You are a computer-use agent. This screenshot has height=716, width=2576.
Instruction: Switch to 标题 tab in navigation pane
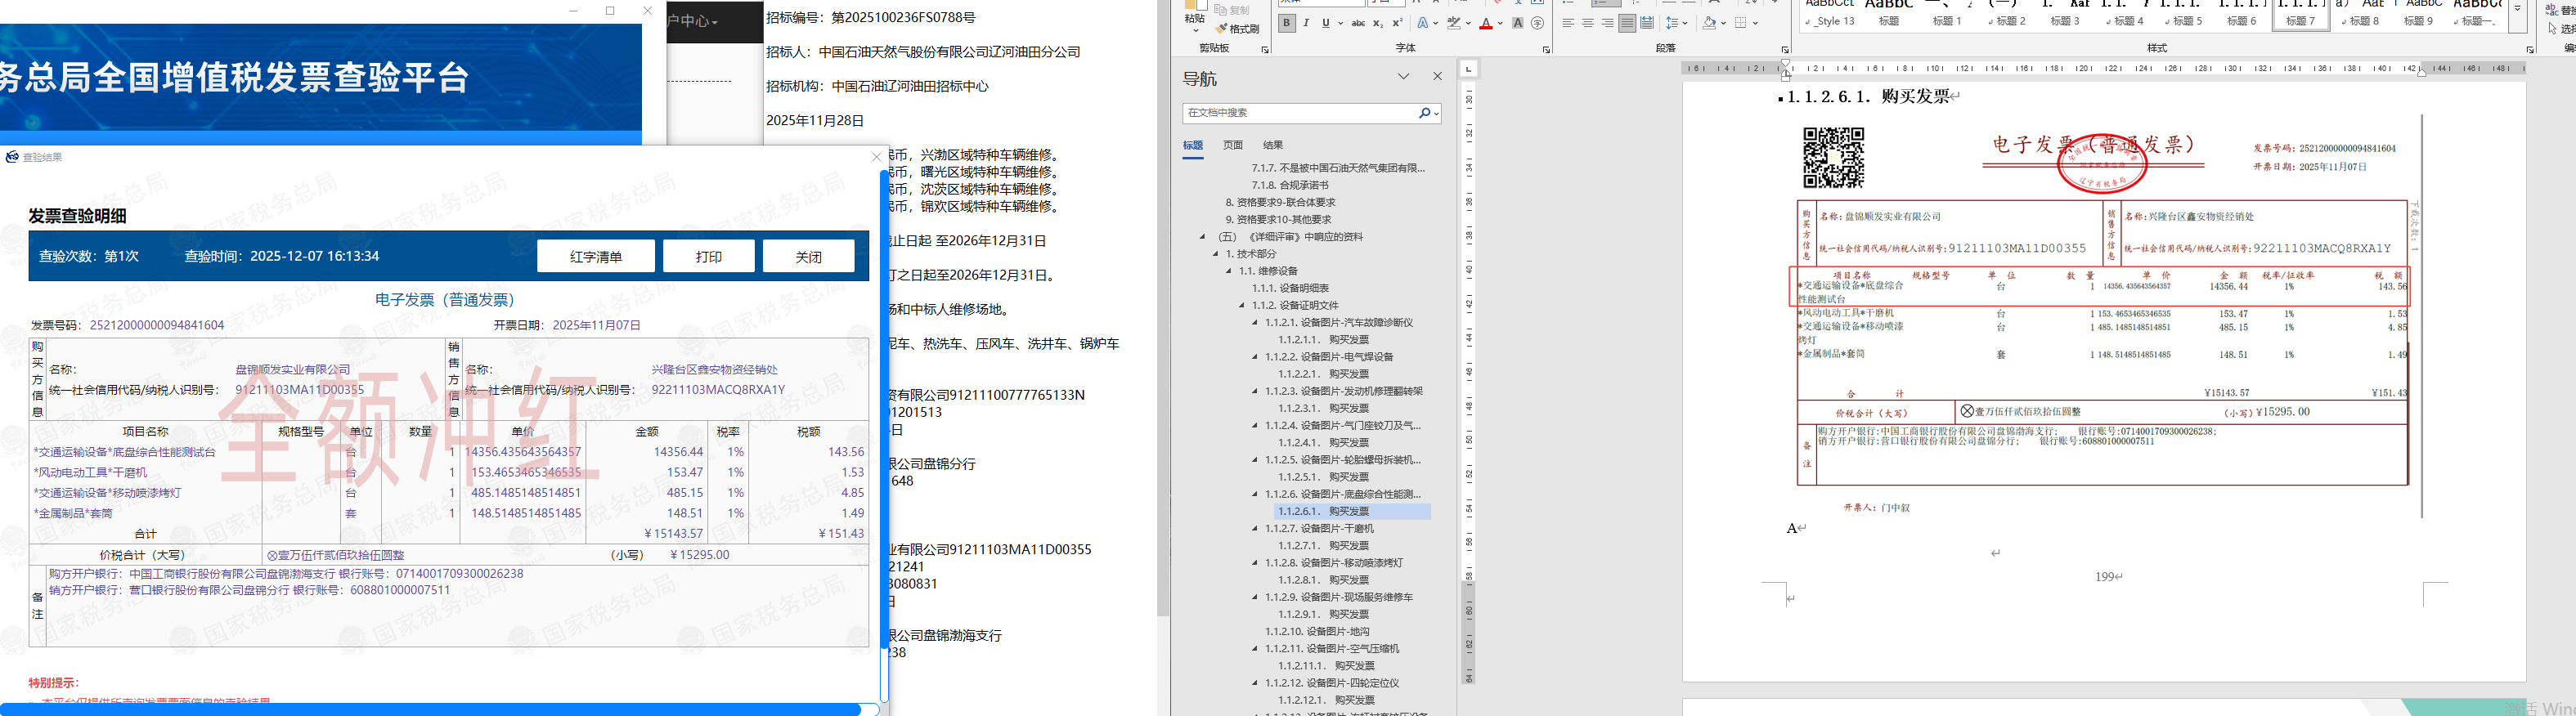point(1193,146)
